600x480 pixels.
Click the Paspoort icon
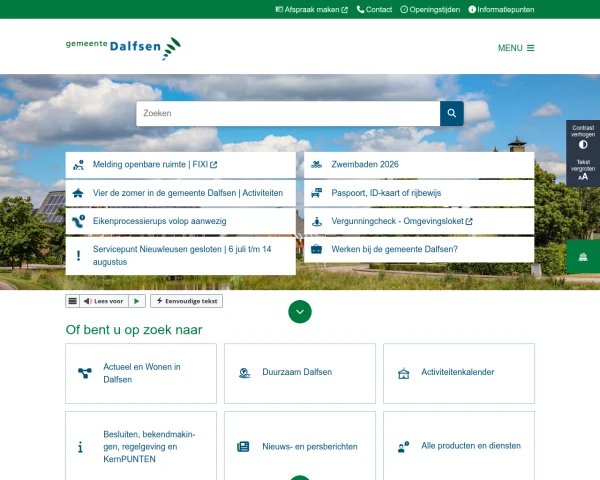tap(316, 193)
